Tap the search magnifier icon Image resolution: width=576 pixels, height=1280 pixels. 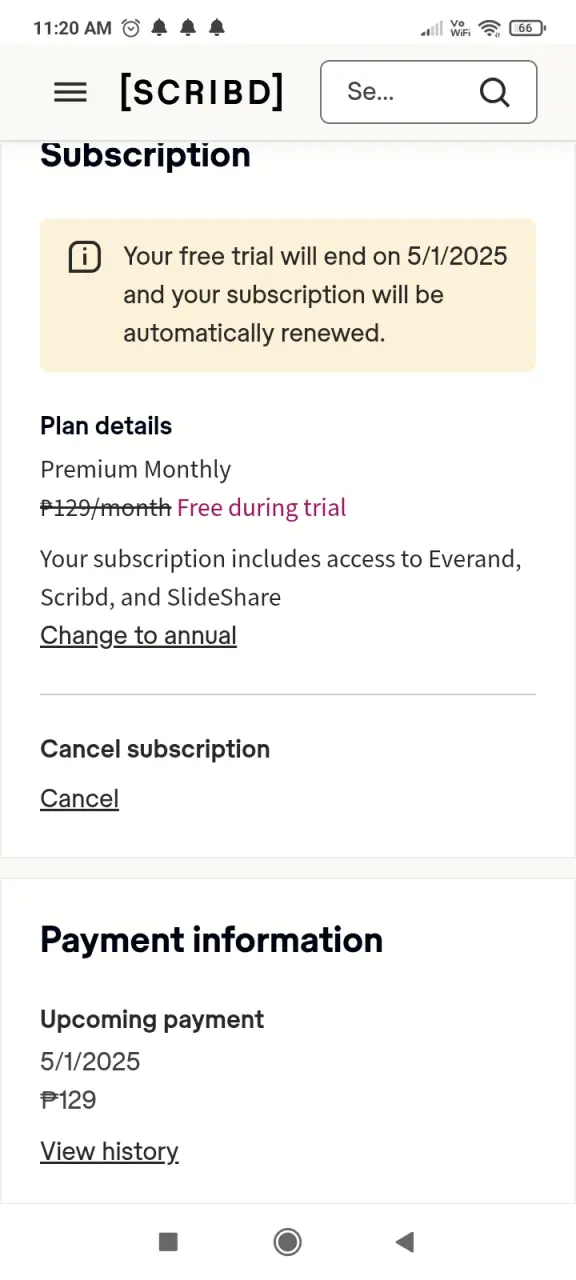tap(494, 92)
